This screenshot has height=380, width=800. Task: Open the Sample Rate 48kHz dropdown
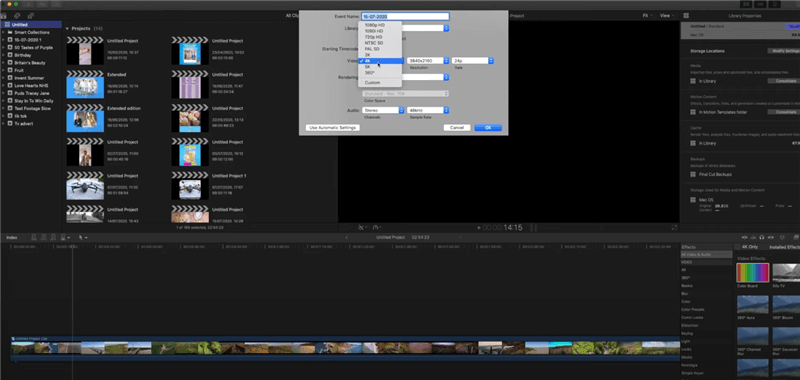pos(428,110)
